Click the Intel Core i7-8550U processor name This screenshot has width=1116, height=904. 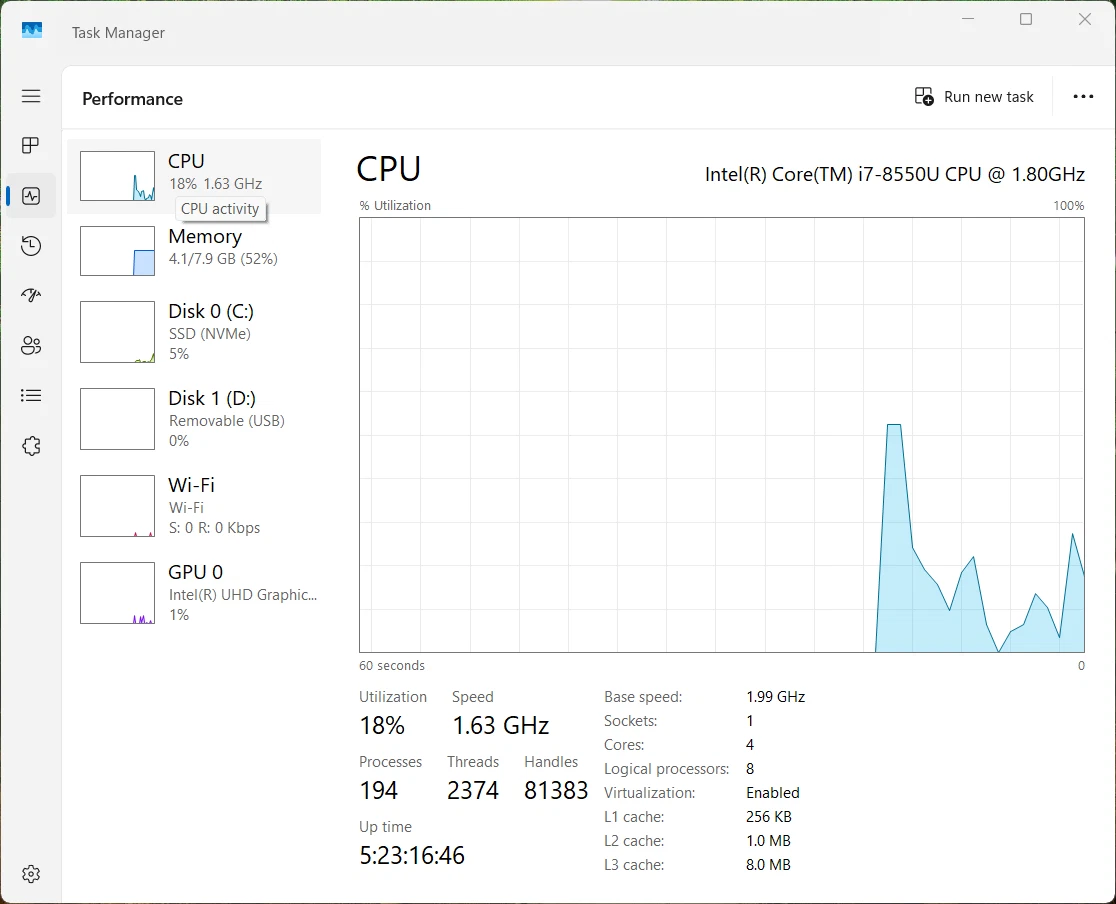pyautogui.click(x=895, y=174)
